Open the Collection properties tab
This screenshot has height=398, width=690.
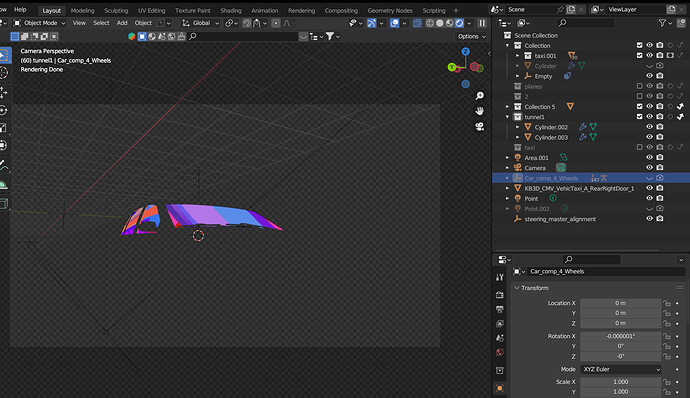click(499, 370)
